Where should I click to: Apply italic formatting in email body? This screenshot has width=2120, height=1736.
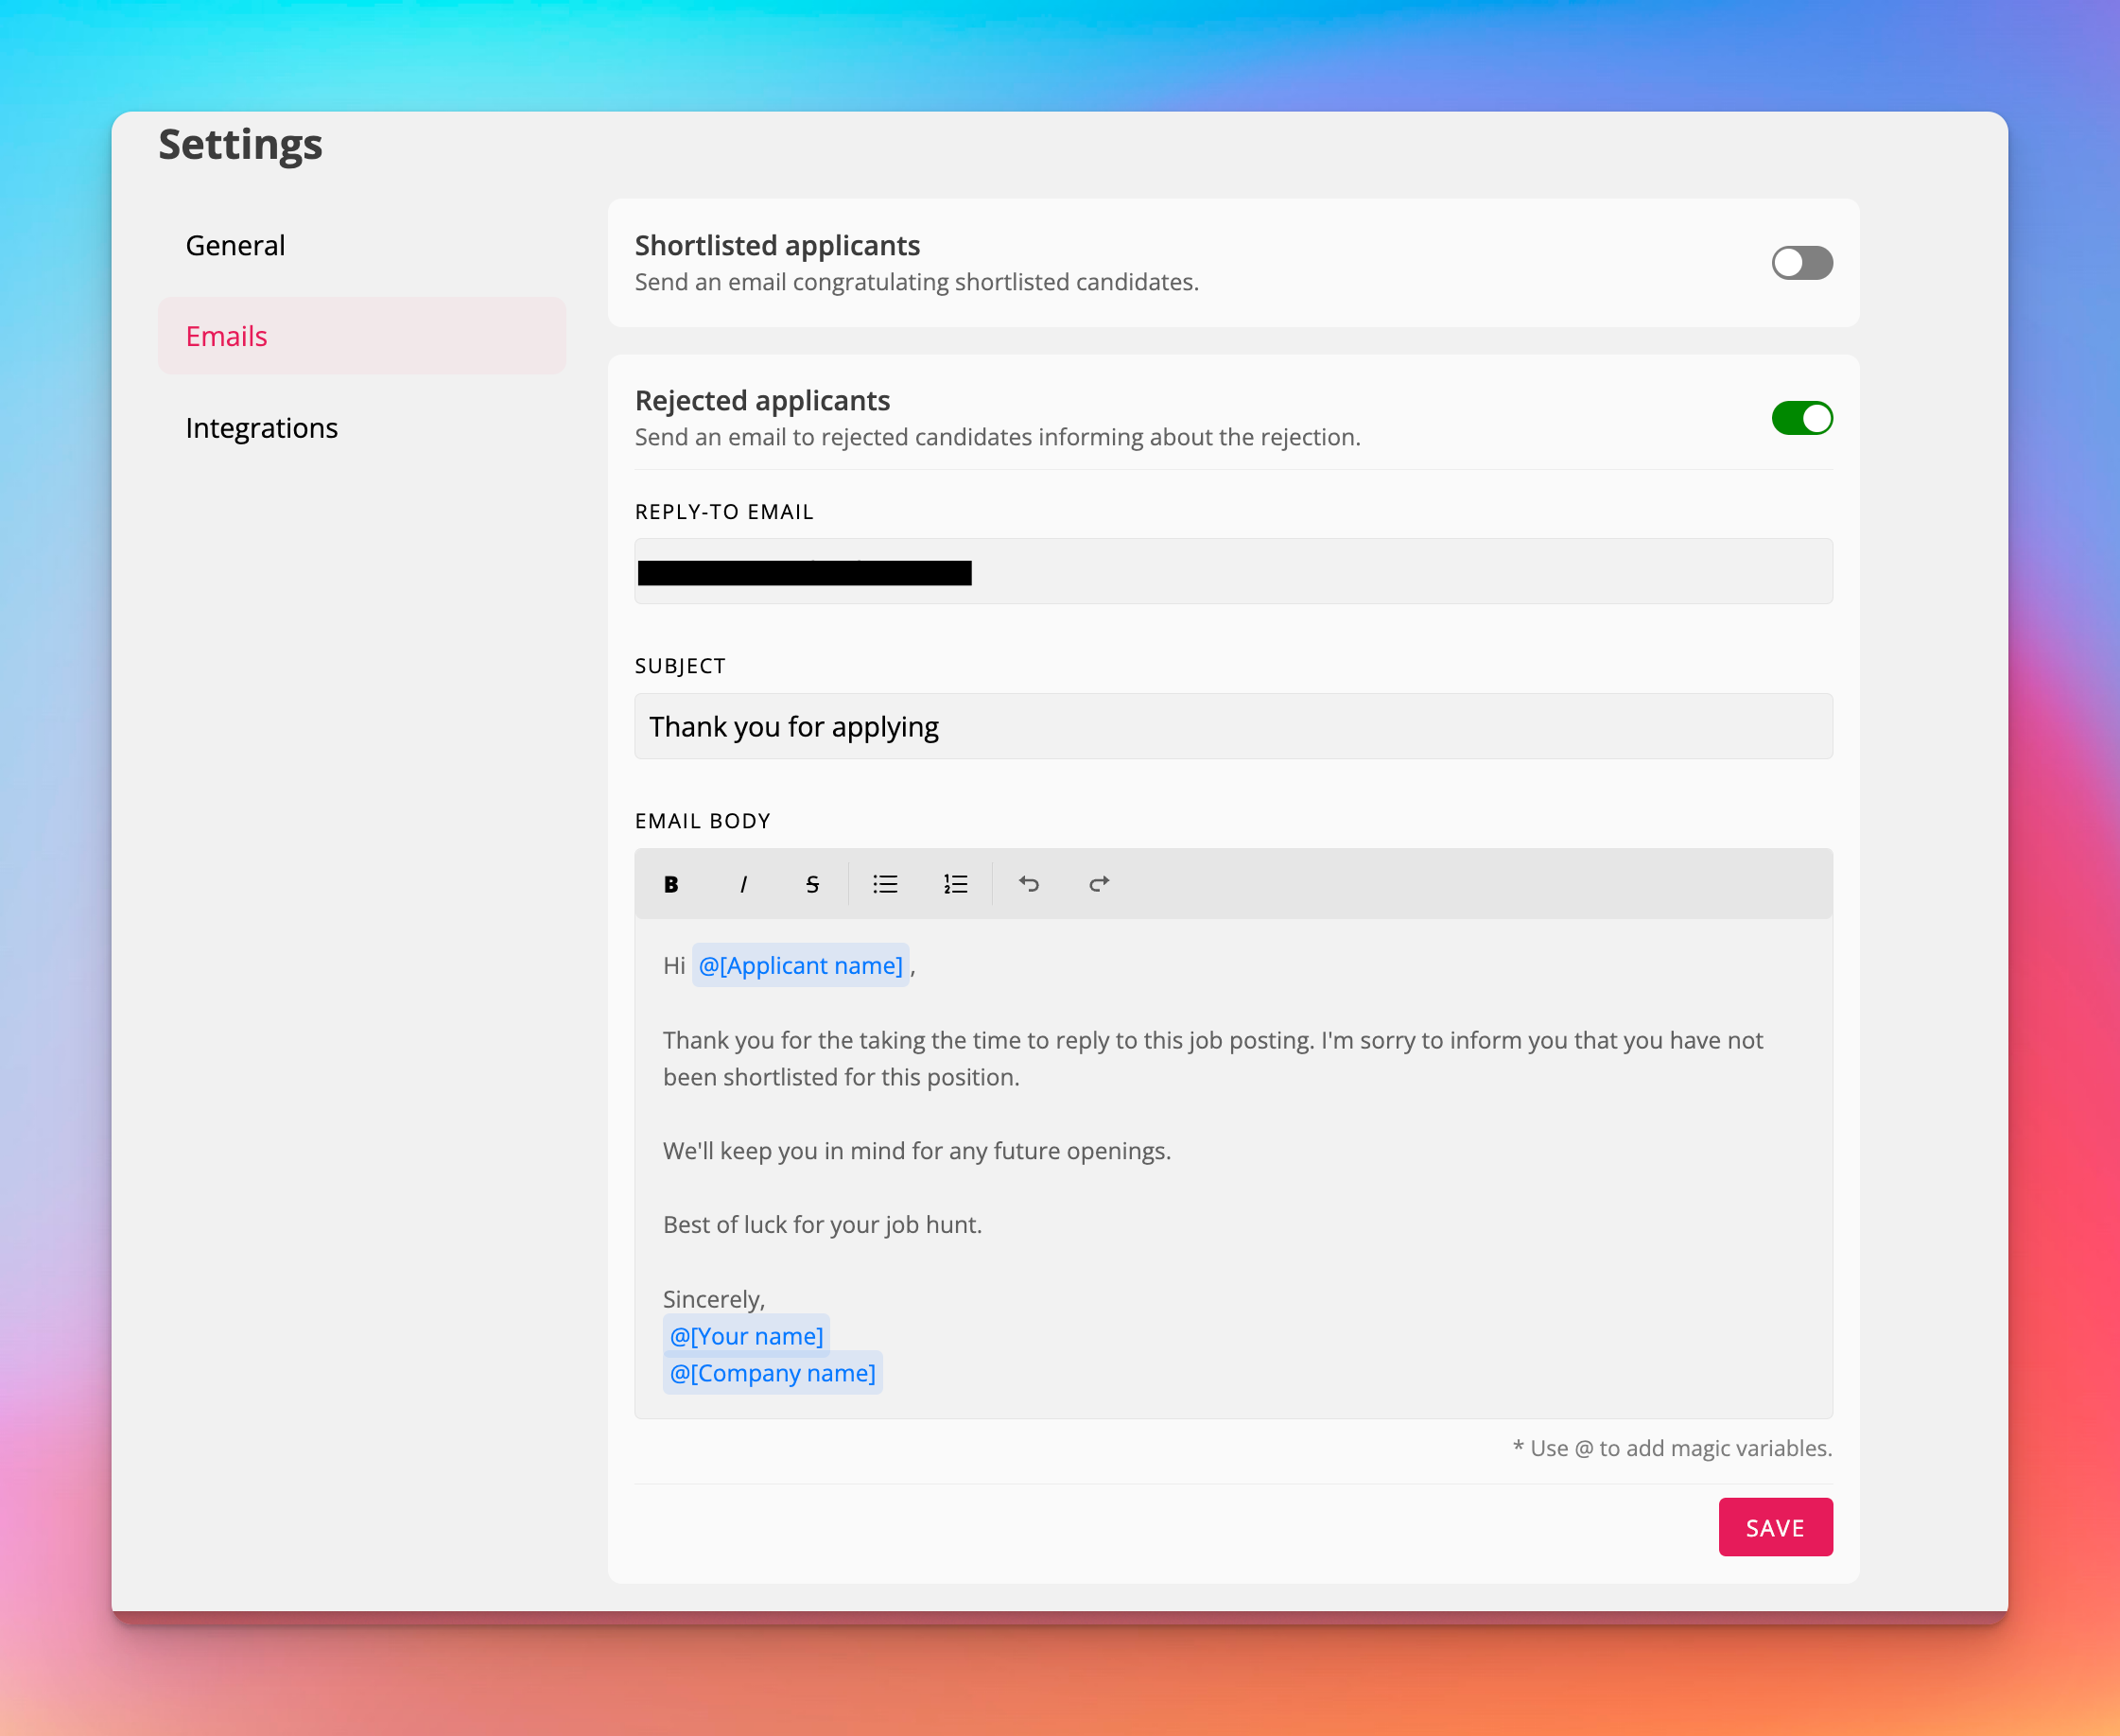pyautogui.click(x=743, y=884)
